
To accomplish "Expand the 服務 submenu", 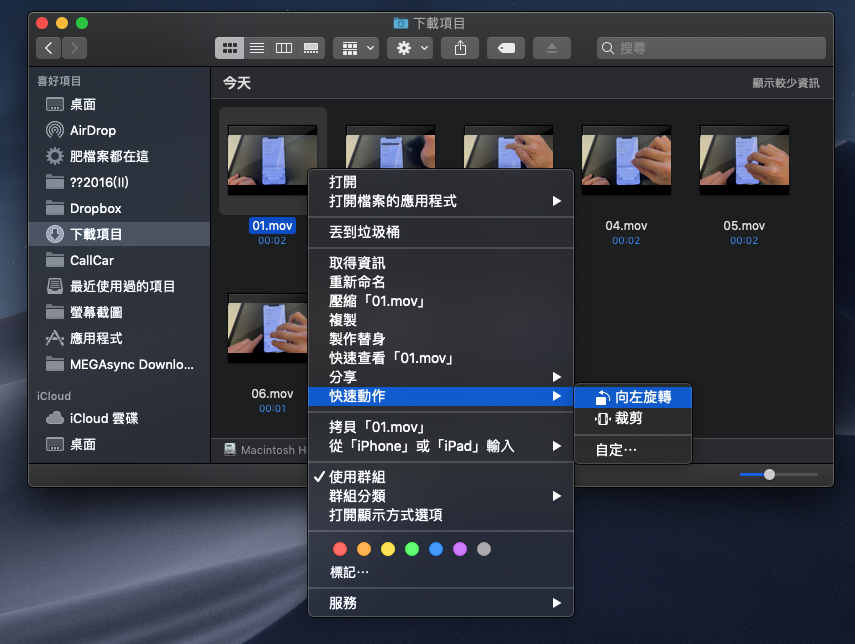I will point(441,603).
